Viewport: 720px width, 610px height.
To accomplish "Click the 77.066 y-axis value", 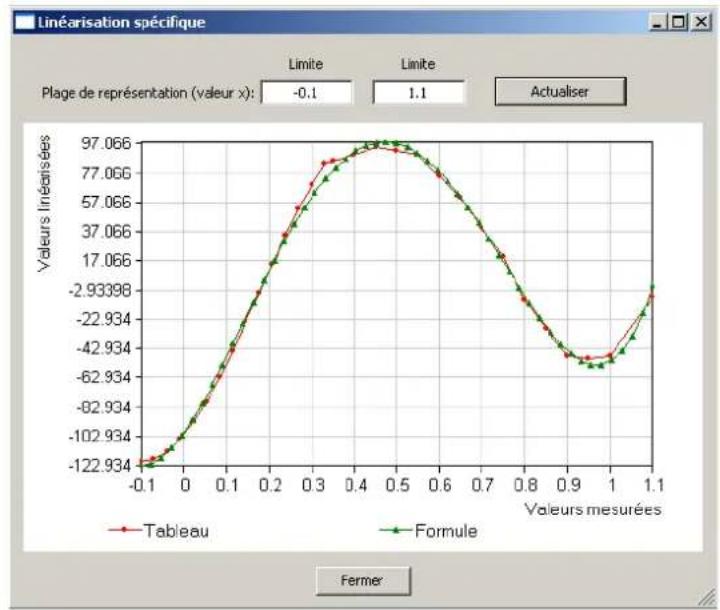I will point(106,173).
